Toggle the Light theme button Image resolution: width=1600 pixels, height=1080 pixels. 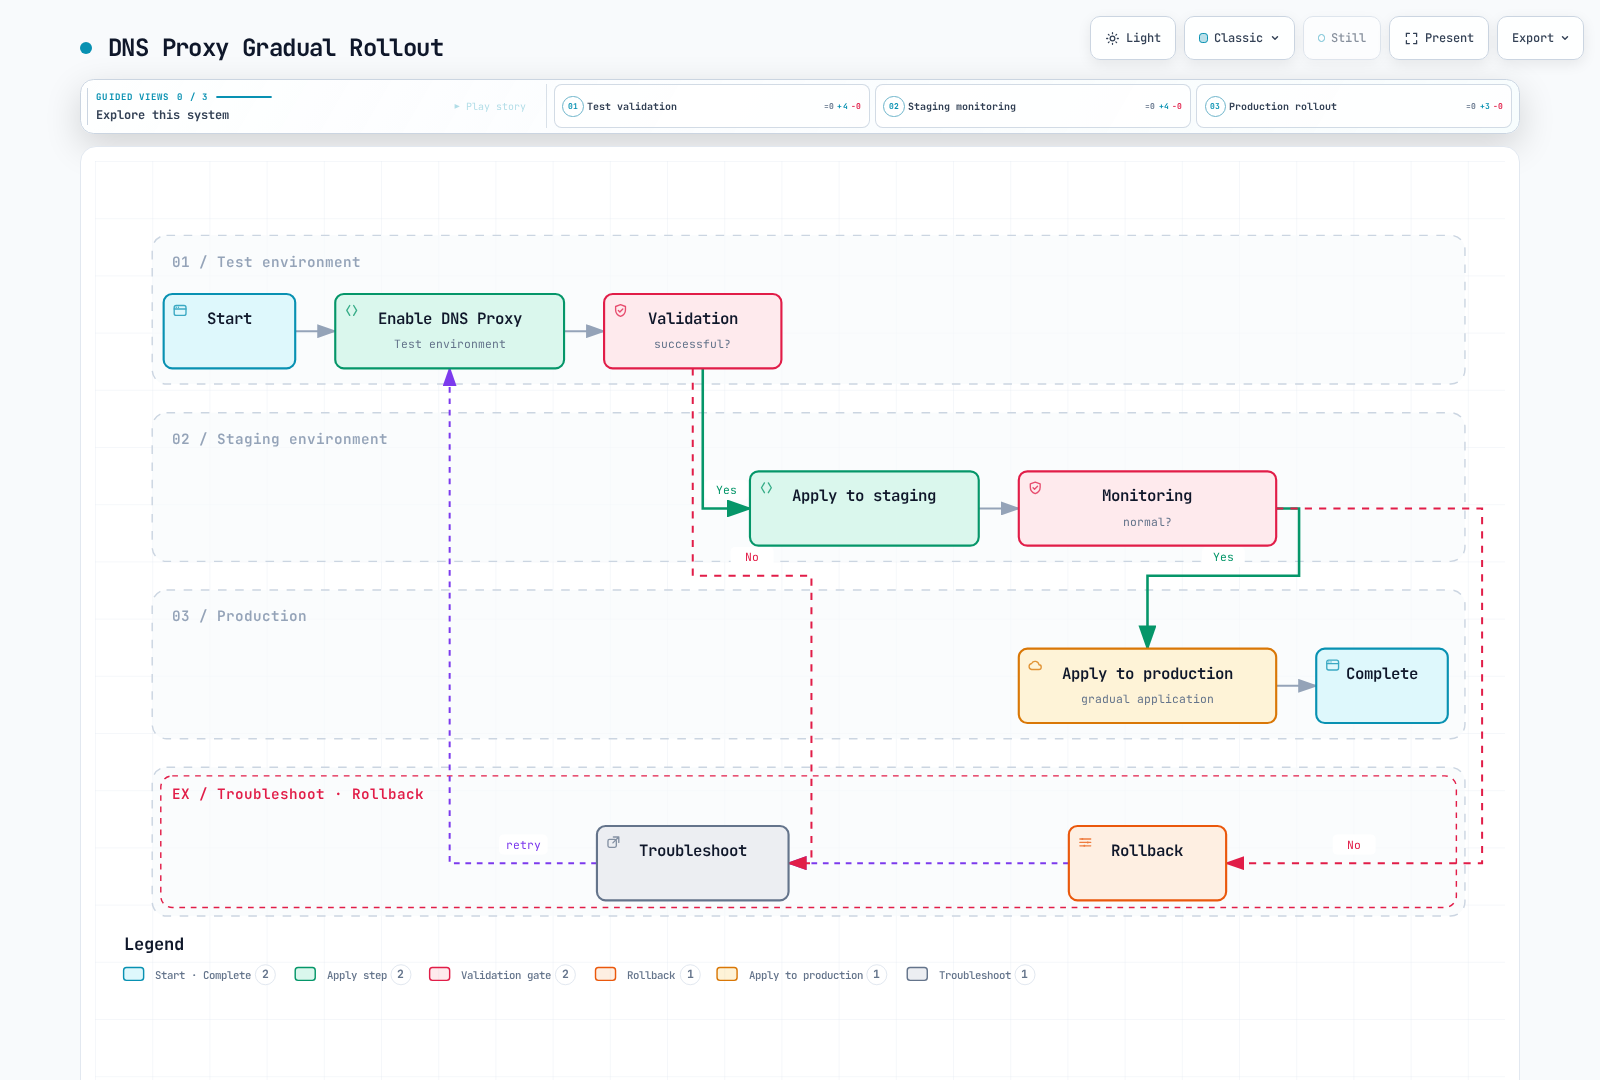point(1133,38)
